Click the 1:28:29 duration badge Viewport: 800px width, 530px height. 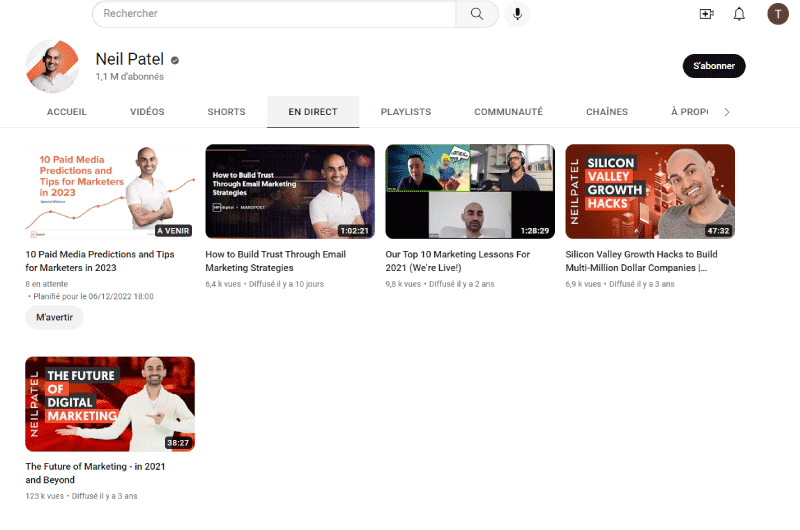(535, 231)
